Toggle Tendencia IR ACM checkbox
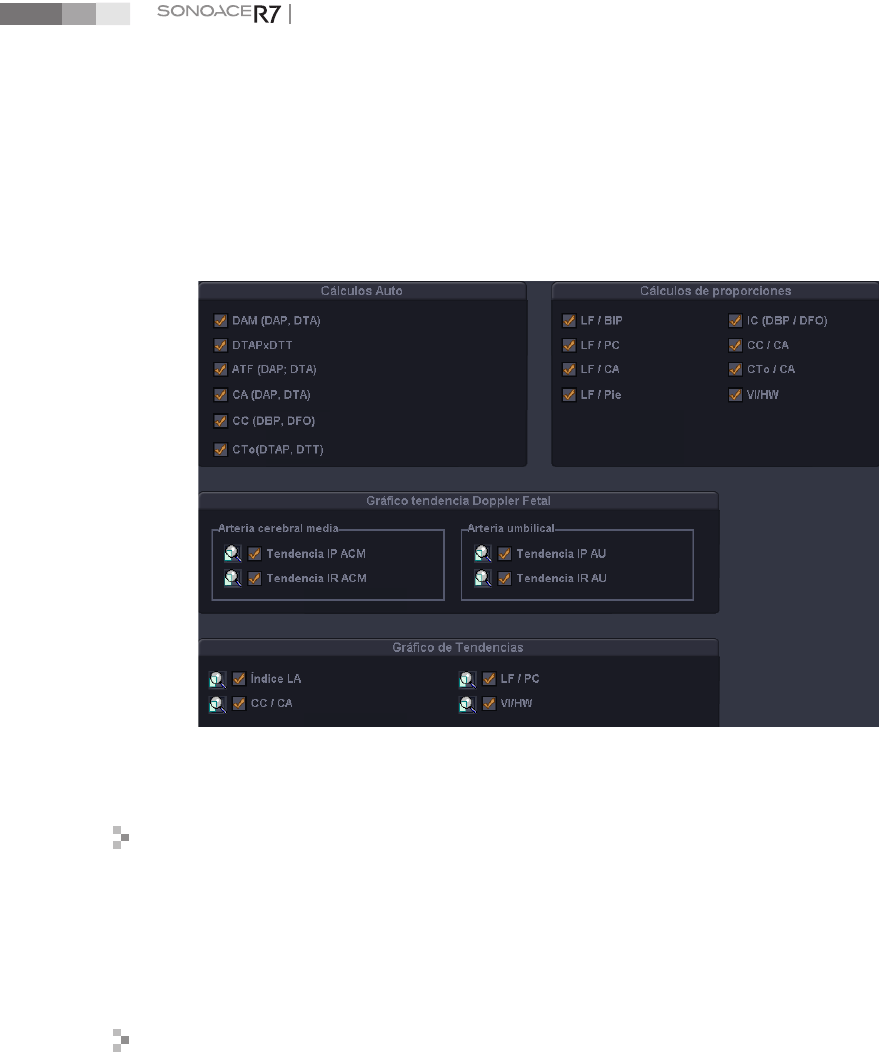Screen dimensions: 879x1052 [254, 578]
